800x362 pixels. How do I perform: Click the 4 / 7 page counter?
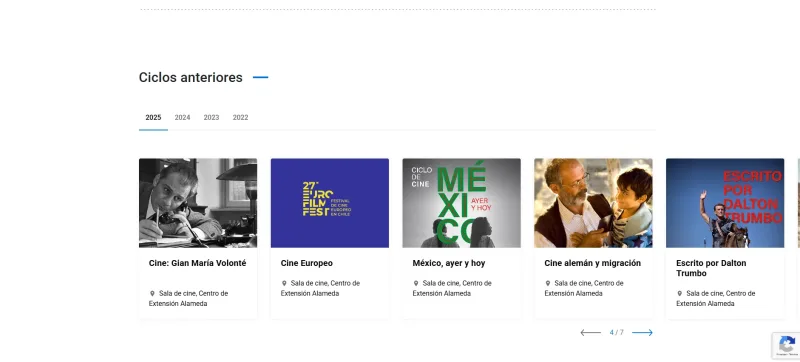tap(616, 332)
